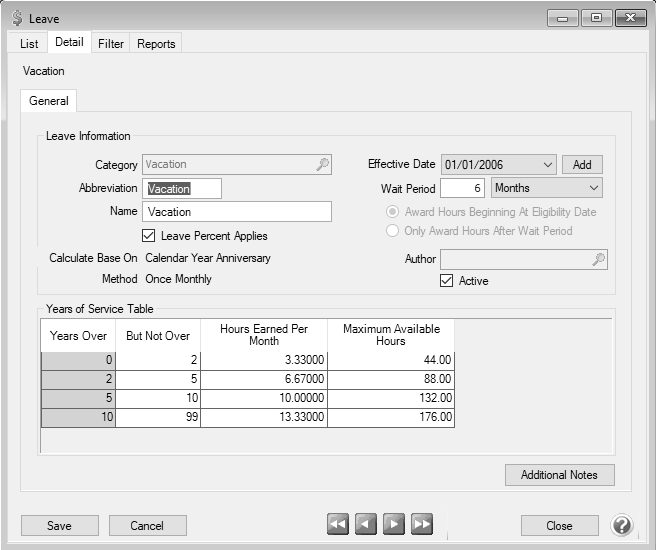The height and width of the screenshot is (550, 656).
Task: Go to the first record
Action: click(x=338, y=524)
